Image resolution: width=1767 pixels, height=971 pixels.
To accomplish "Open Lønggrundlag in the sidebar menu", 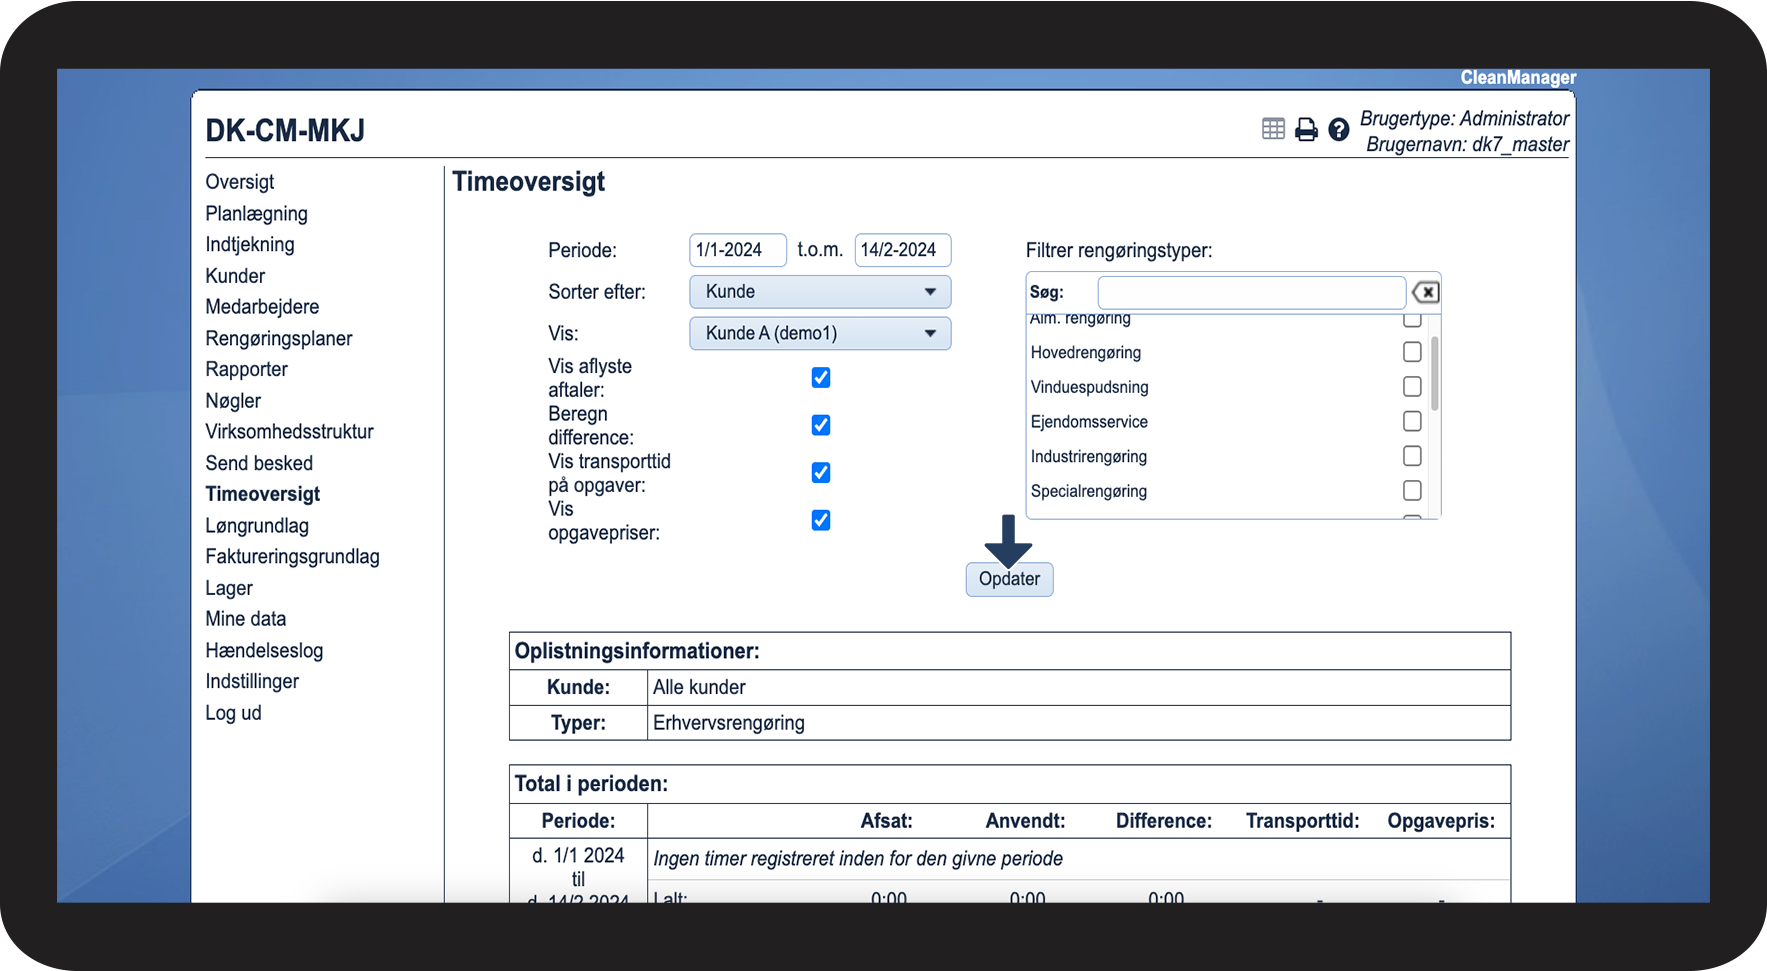I will [257, 525].
